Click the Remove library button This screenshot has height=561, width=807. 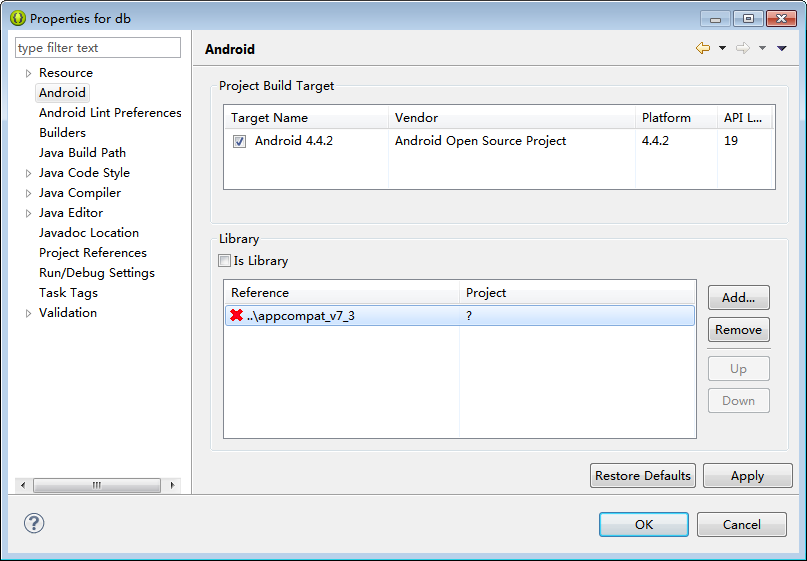pos(739,329)
